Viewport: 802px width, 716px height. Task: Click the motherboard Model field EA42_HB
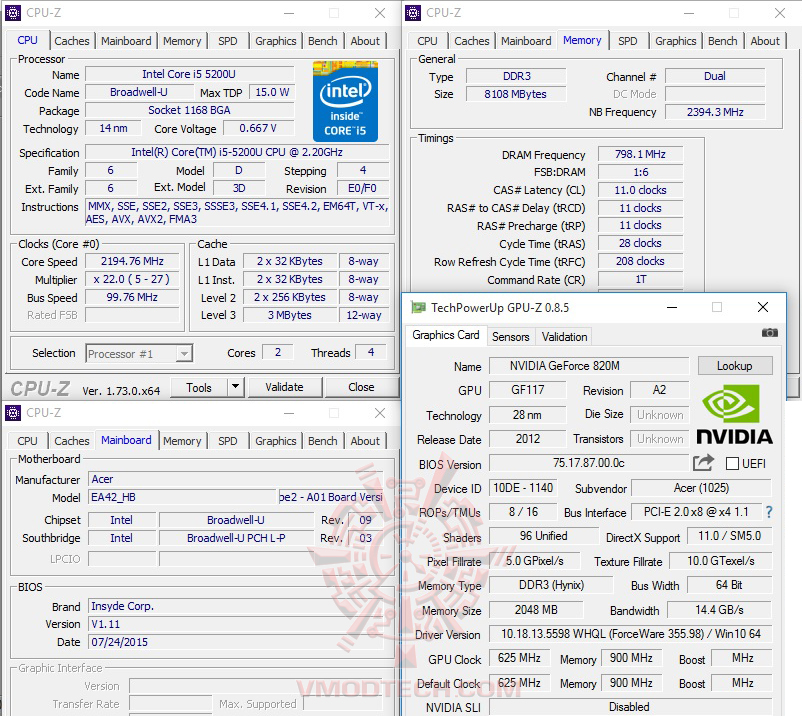coord(183,497)
